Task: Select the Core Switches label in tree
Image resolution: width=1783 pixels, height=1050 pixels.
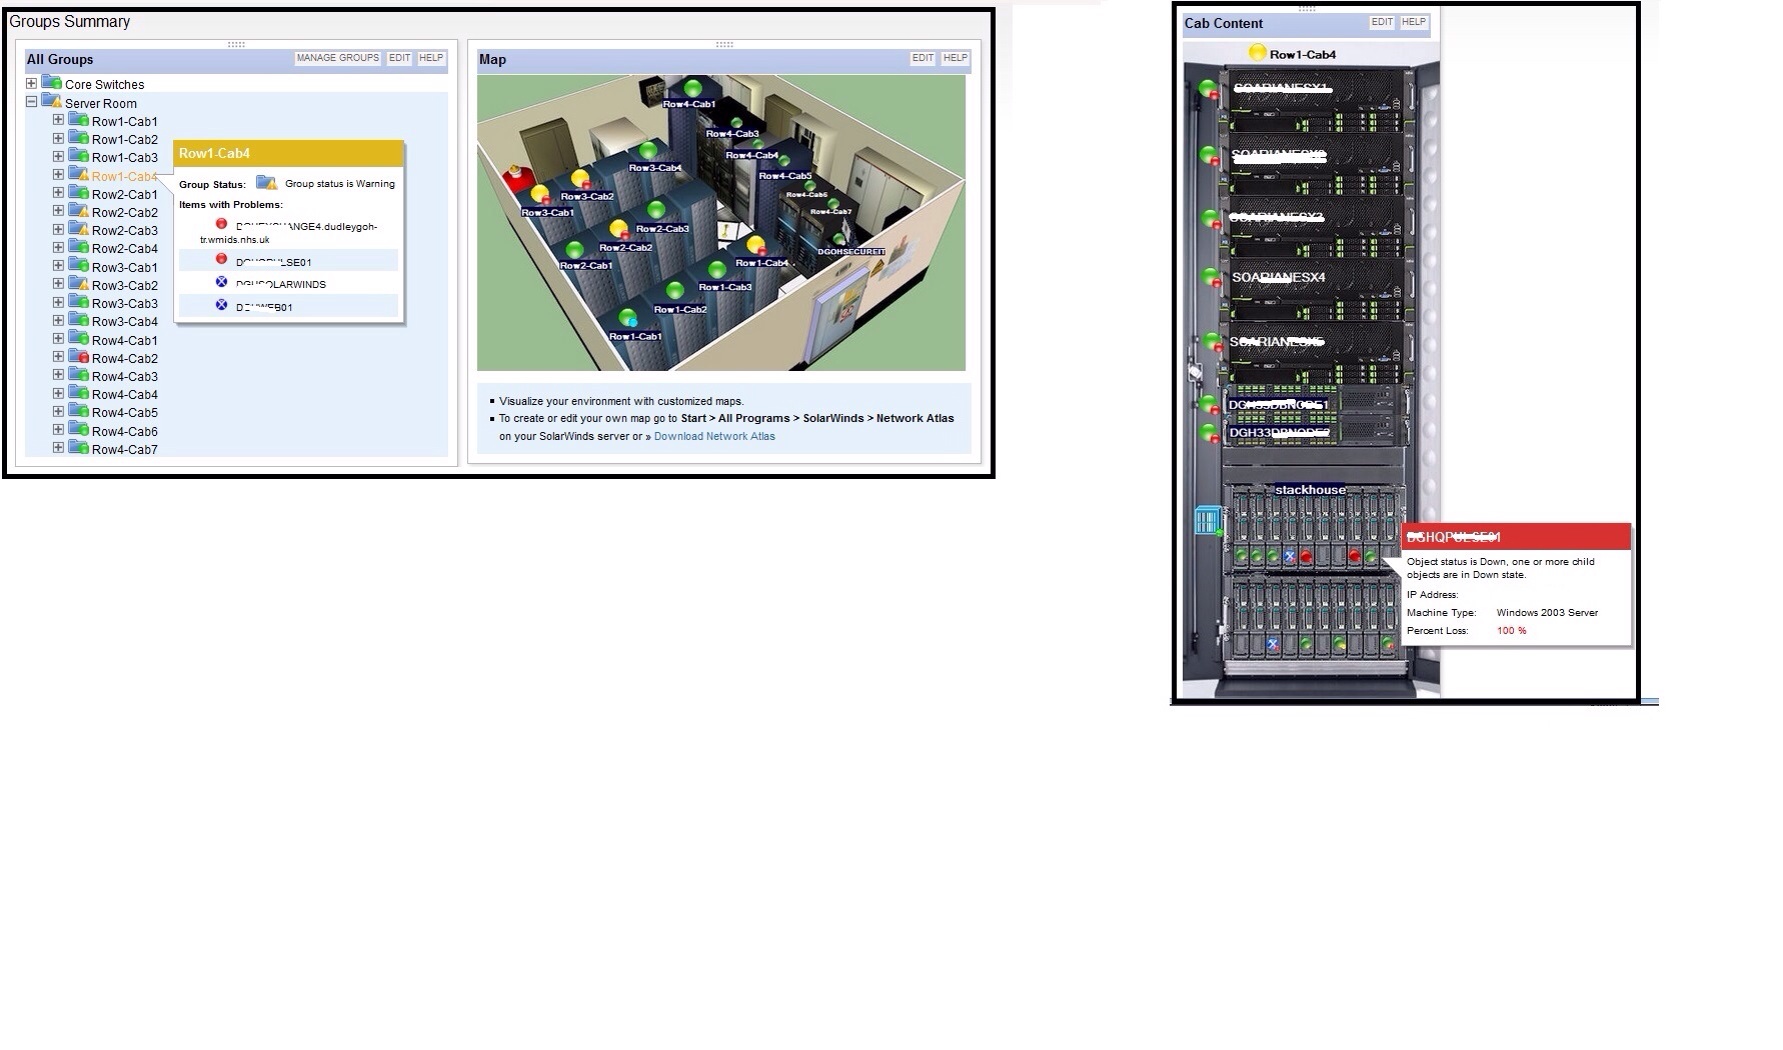Action: point(104,85)
